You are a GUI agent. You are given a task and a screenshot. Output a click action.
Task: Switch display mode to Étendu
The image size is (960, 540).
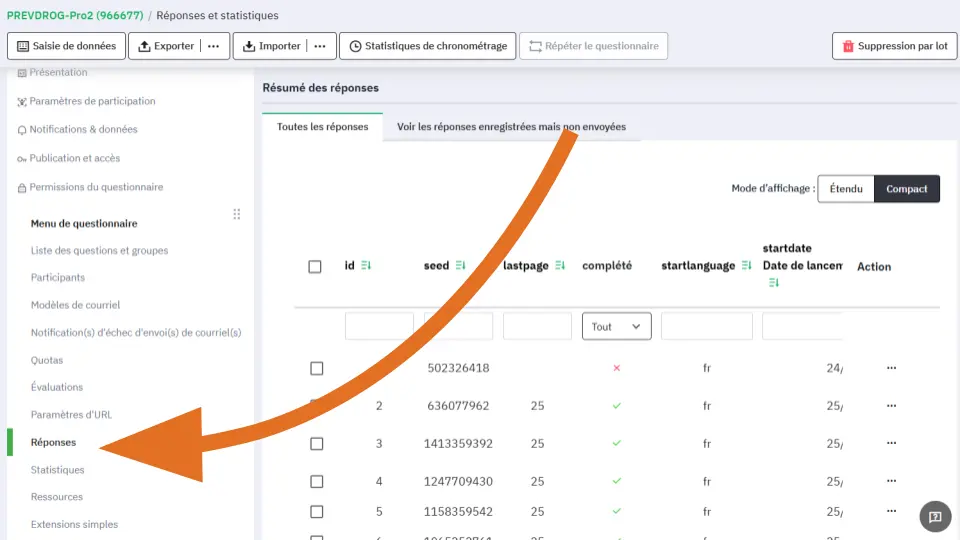(845, 189)
